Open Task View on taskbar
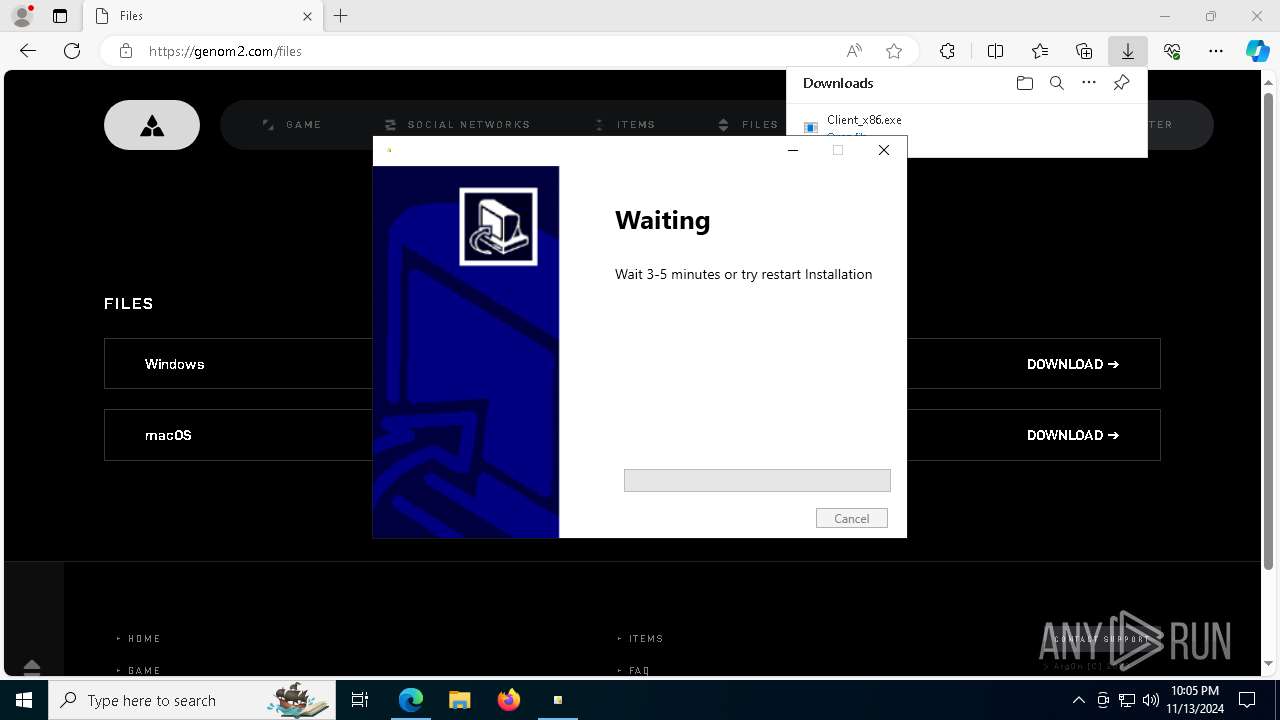Viewport: 1280px width, 720px height. pos(360,700)
